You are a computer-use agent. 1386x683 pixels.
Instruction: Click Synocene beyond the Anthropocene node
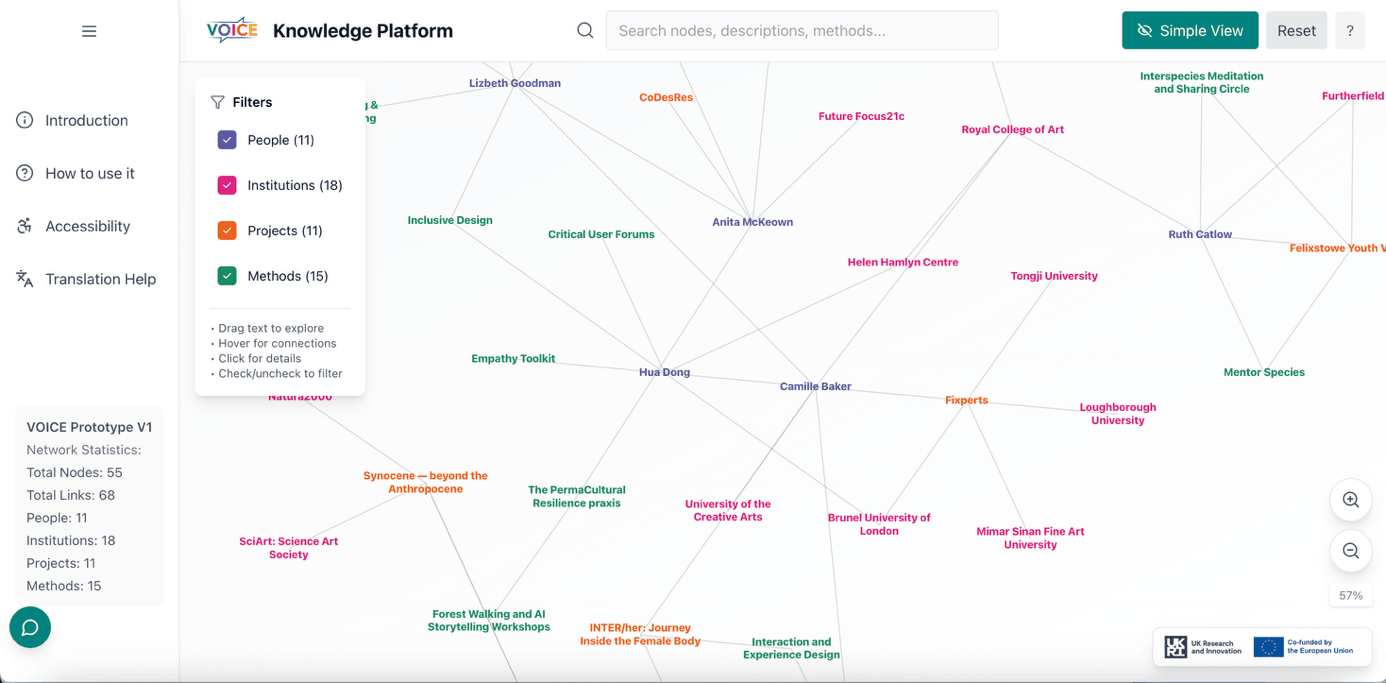[x=425, y=482]
